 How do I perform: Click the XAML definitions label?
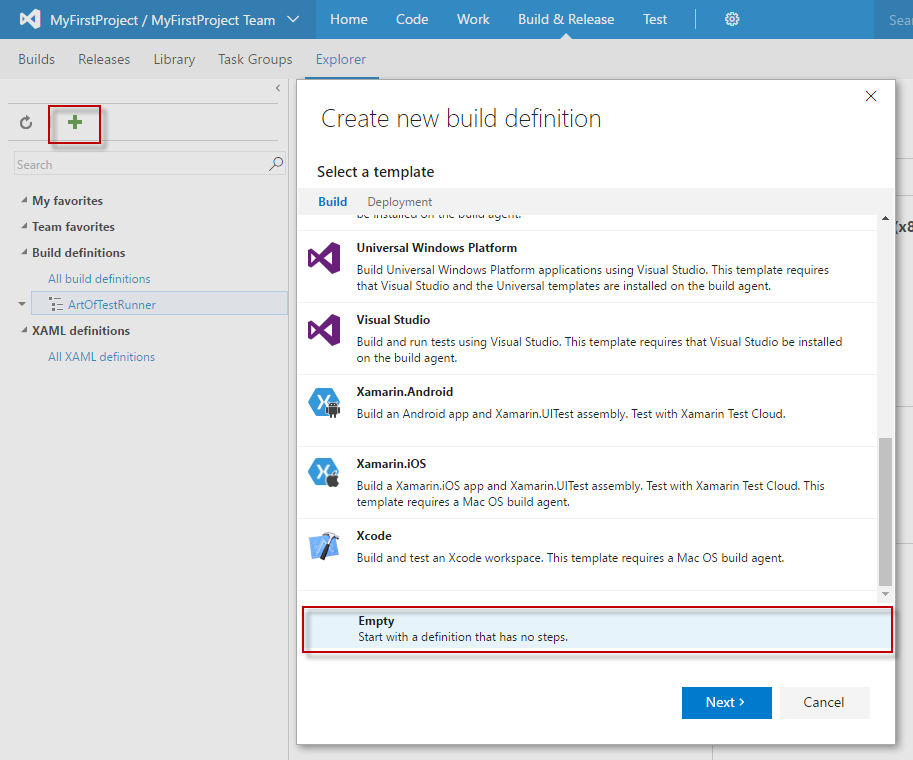[81, 331]
